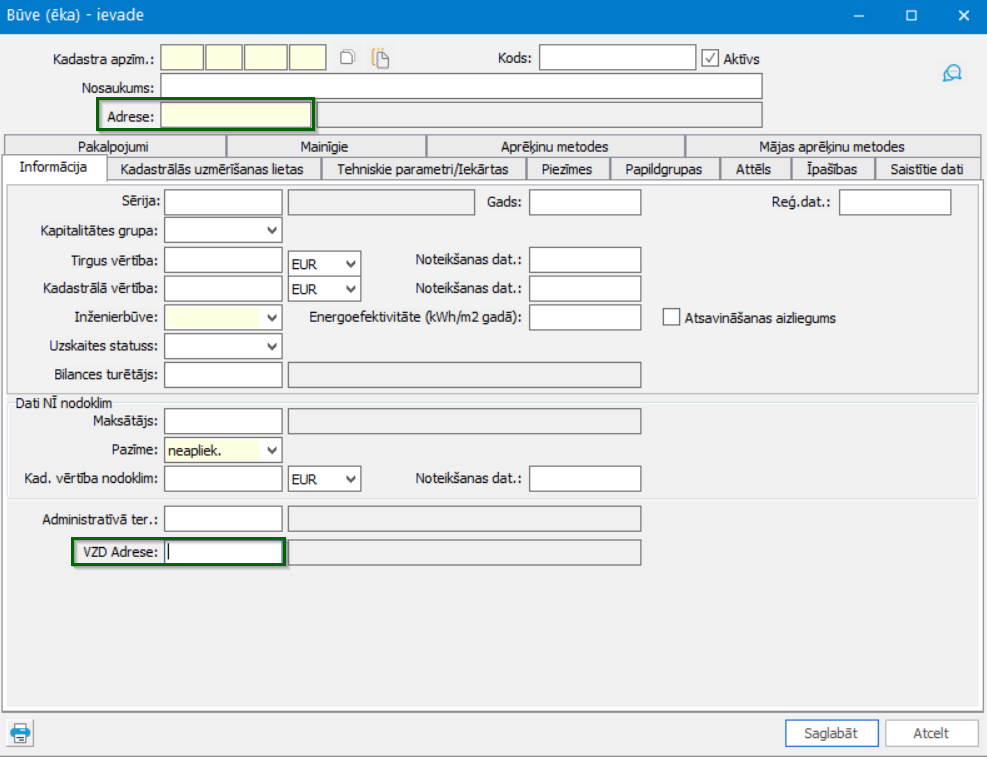Open the chat bubble help icon
The image size is (987, 757).
tap(952, 73)
